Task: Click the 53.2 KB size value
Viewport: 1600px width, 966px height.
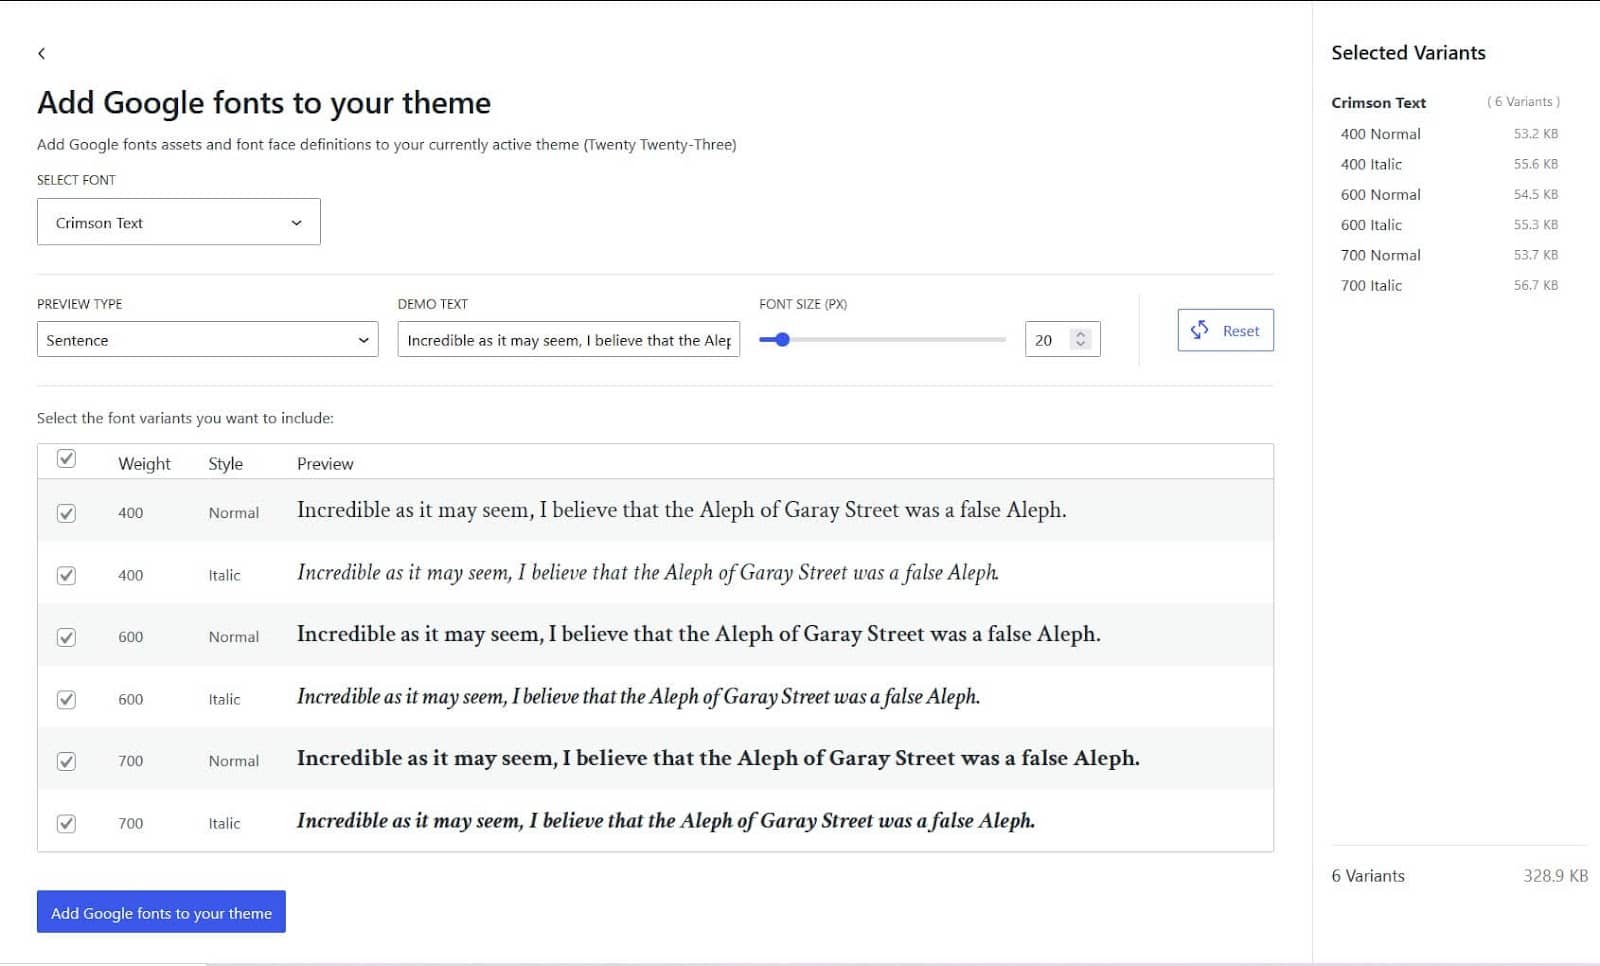Action: (1535, 133)
